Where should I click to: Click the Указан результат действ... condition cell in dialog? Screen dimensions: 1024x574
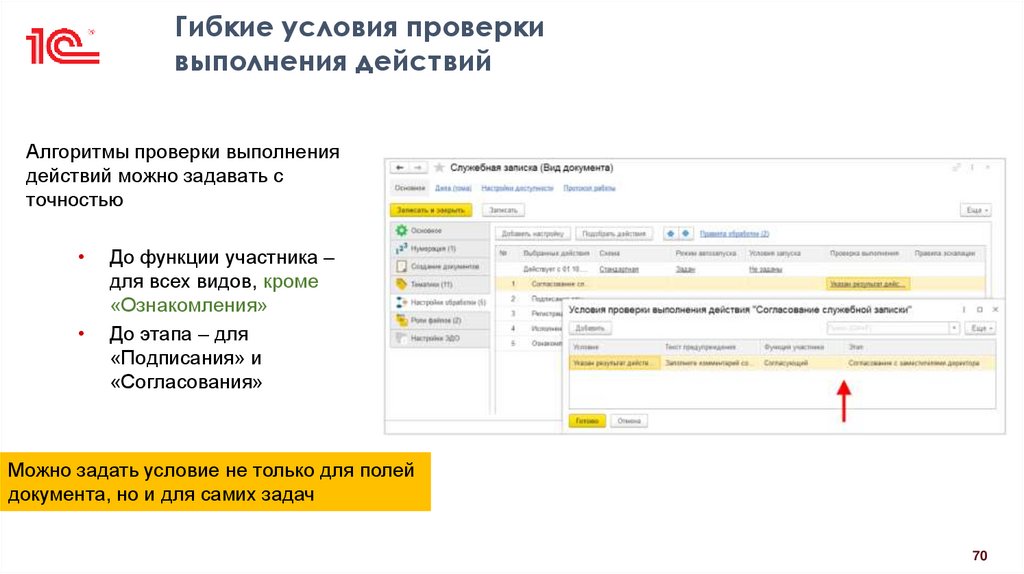[x=615, y=363]
